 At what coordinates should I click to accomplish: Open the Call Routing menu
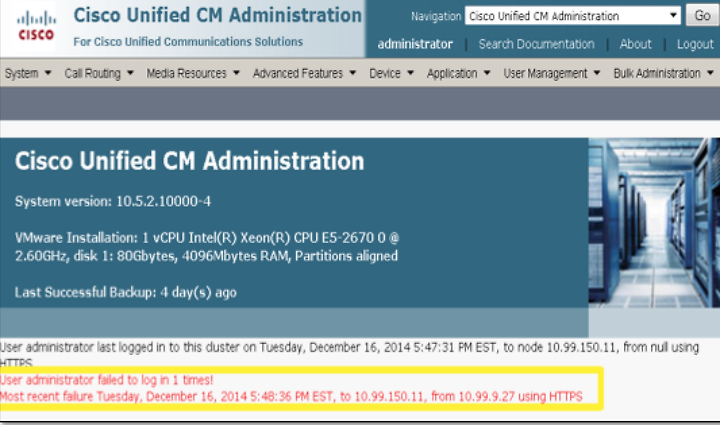click(99, 73)
